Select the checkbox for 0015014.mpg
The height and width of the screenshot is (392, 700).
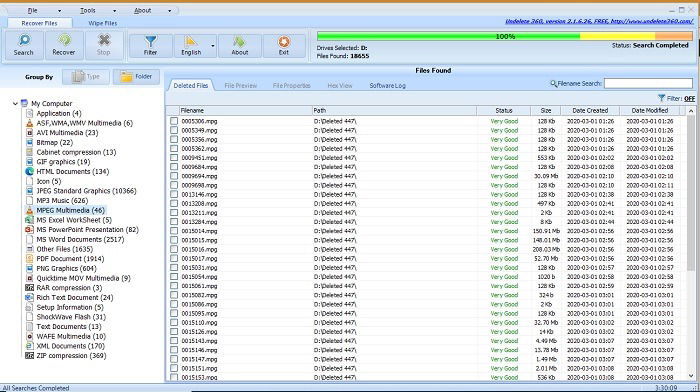point(174,231)
